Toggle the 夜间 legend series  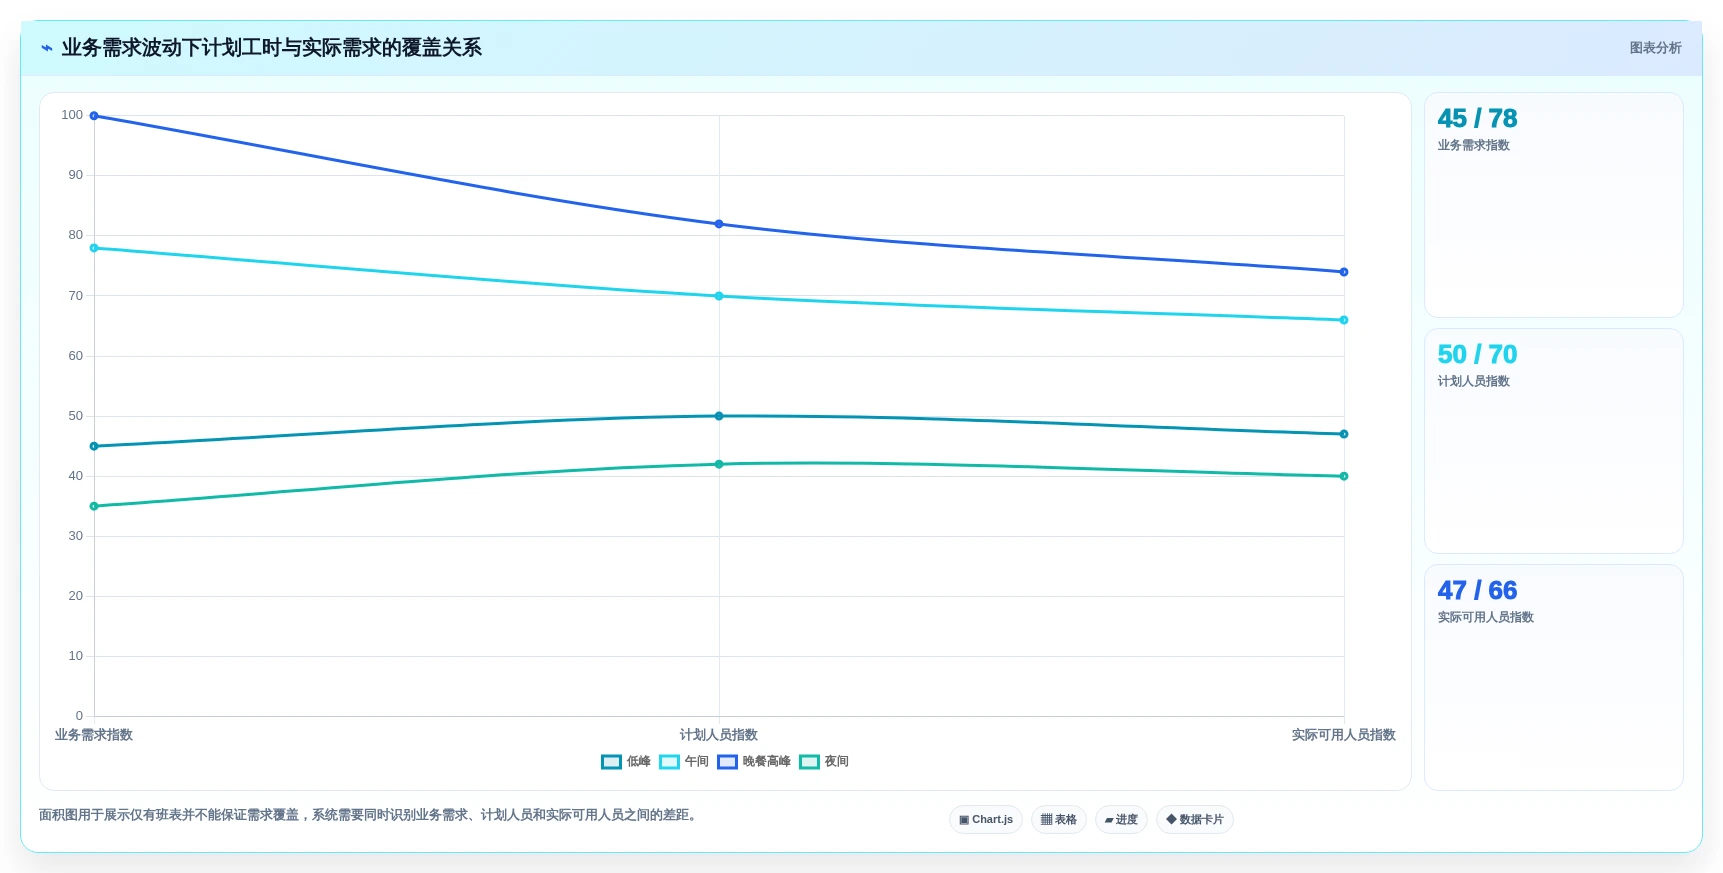click(x=824, y=762)
